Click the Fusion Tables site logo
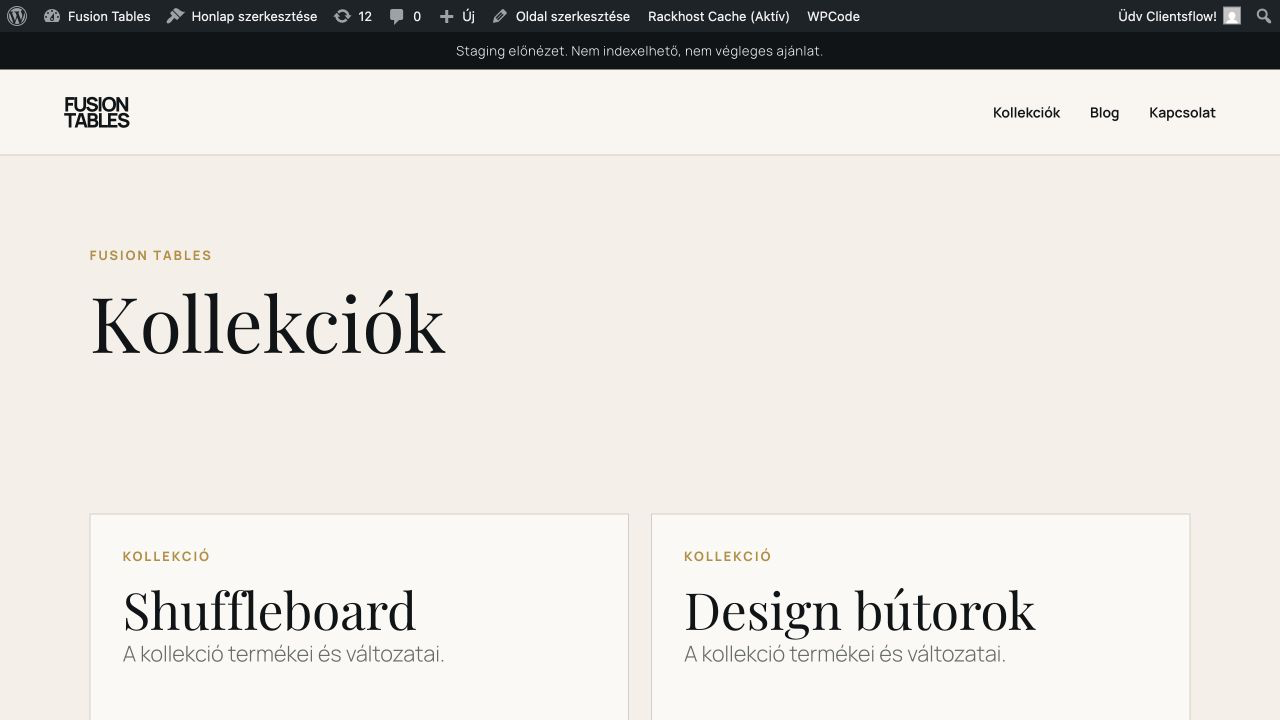 point(97,112)
